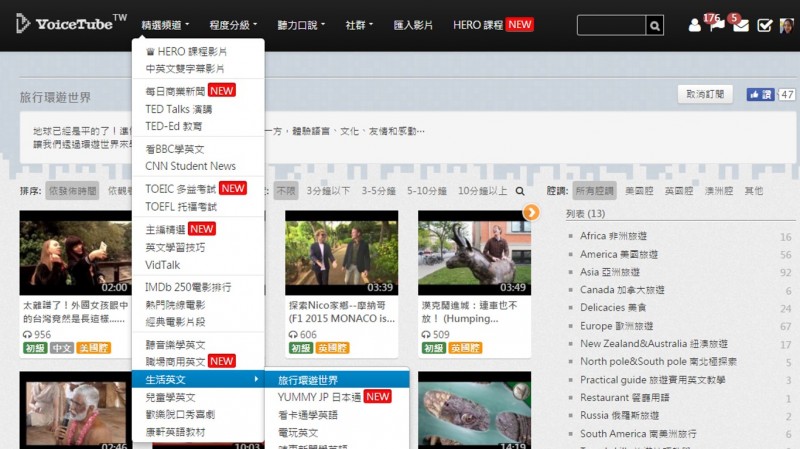Select TED Talks 演講 from the menu
The width and height of the screenshot is (800, 449).
click(x=178, y=108)
